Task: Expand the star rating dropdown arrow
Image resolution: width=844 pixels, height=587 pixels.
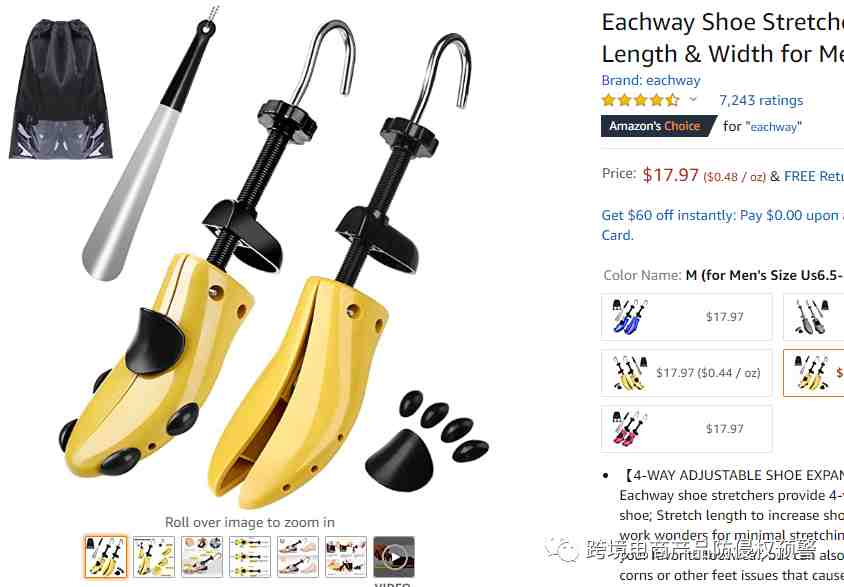Action: point(693,100)
